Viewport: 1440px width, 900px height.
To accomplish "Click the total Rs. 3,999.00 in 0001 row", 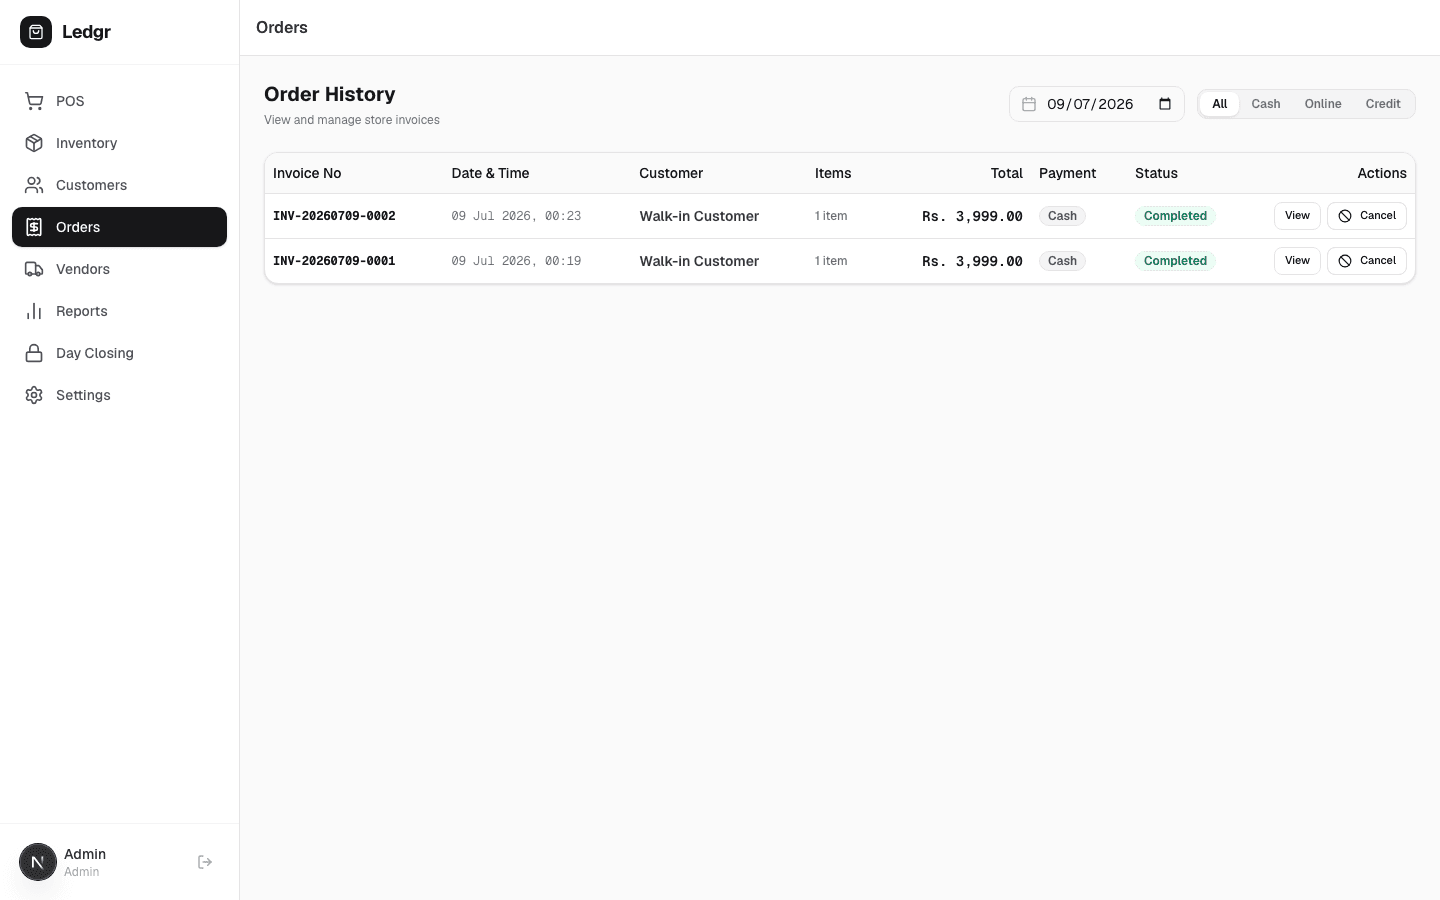I will coord(972,261).
